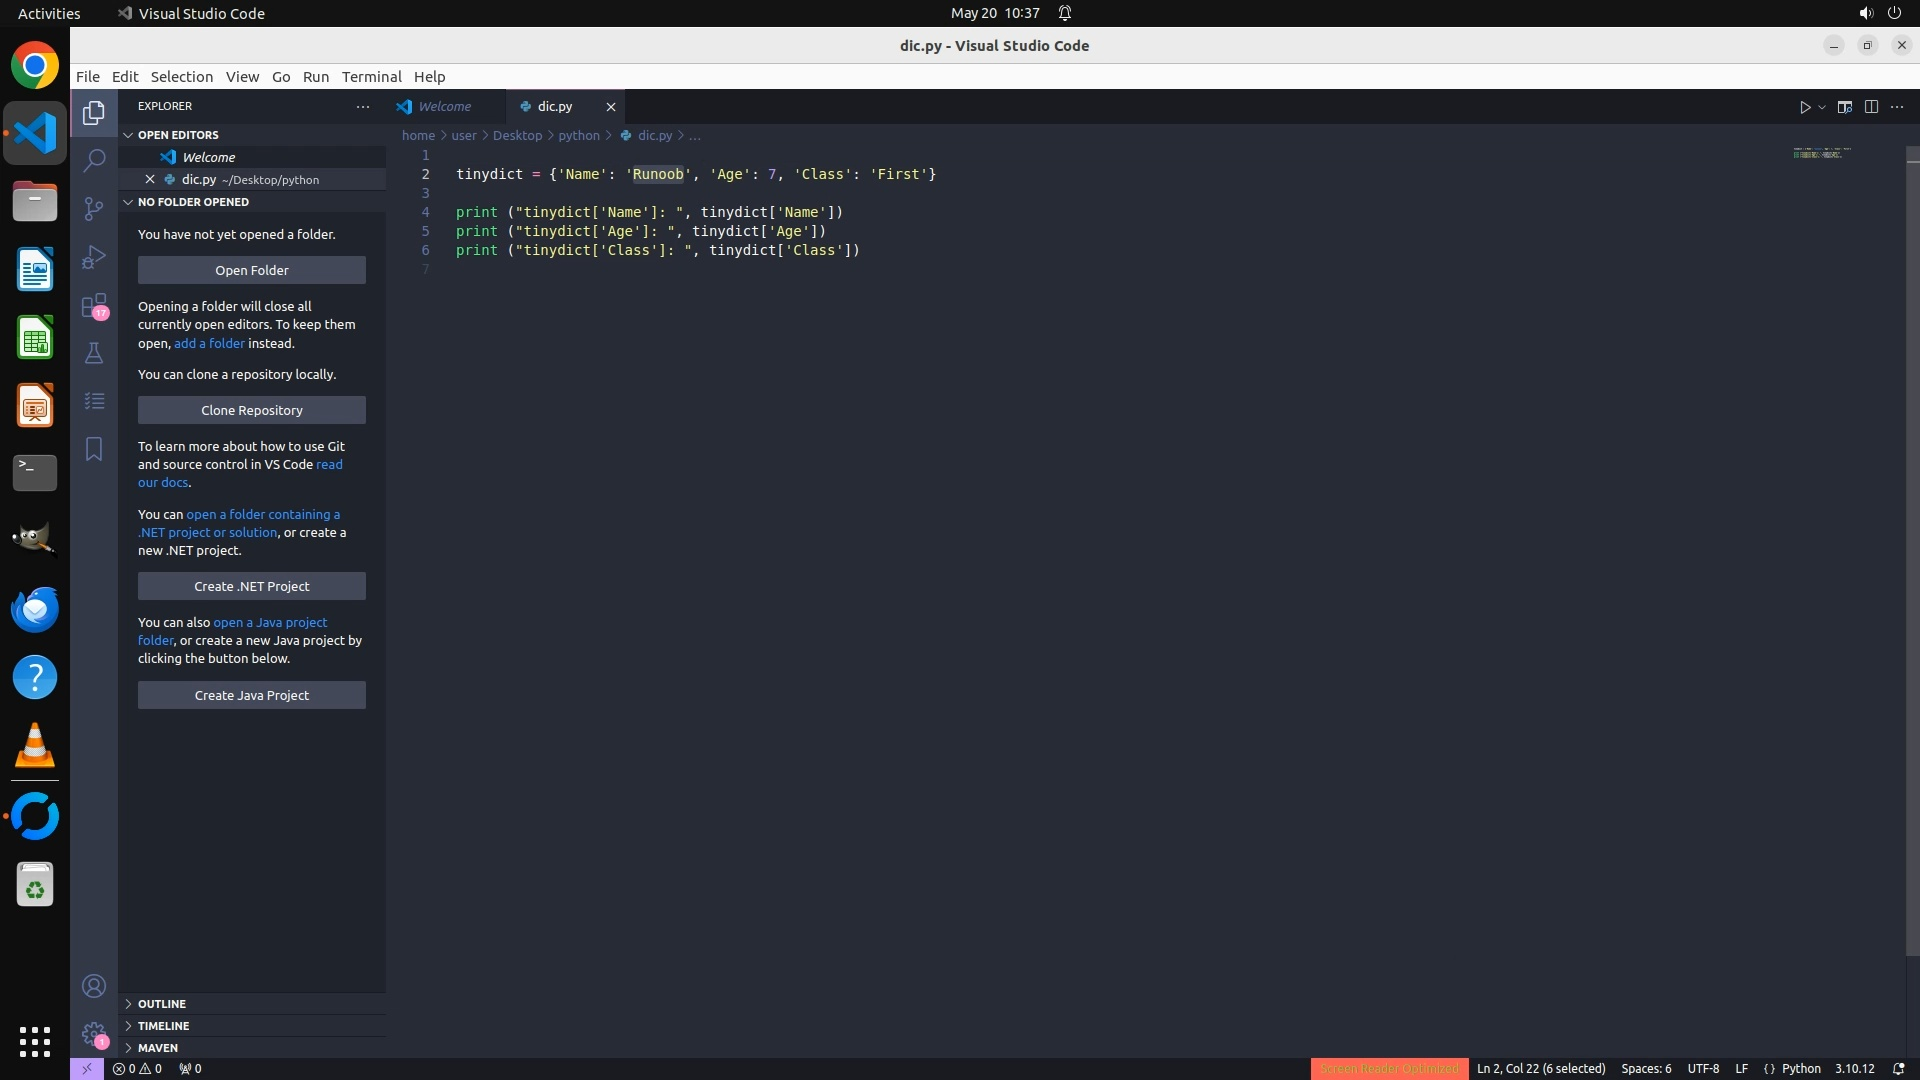This screenshot has height=1080, width=1920.
Task: Switch to the Welcome tab
Action: (x=444, y=106)
